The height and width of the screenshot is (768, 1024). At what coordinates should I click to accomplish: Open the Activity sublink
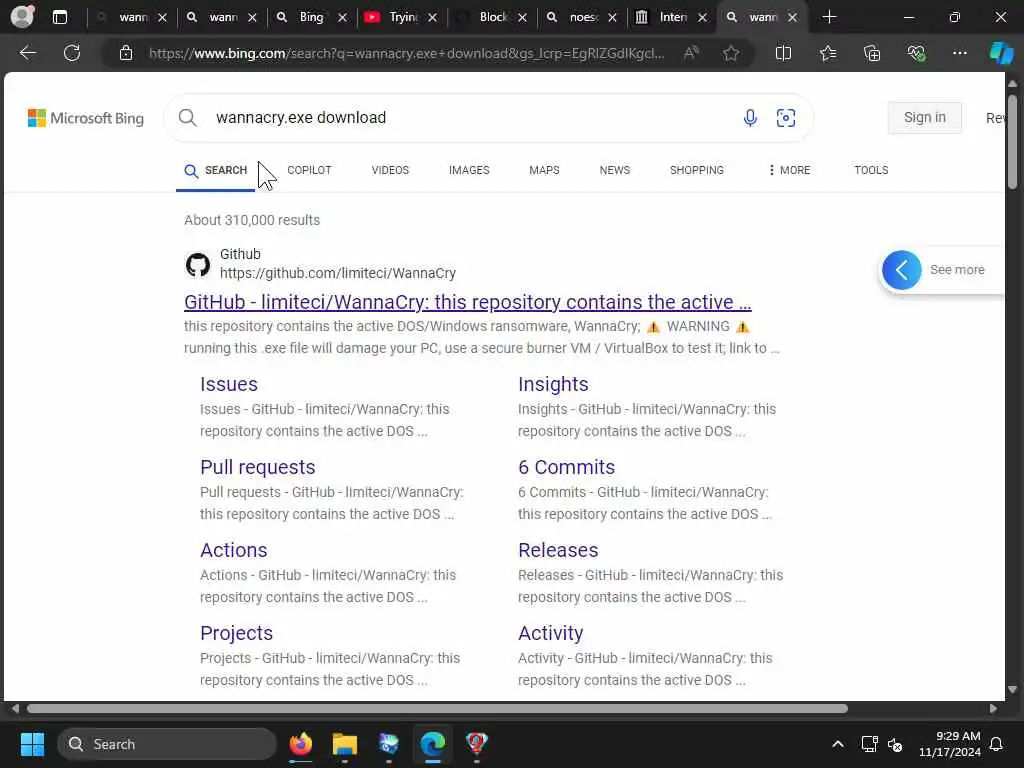coord(551,633)
